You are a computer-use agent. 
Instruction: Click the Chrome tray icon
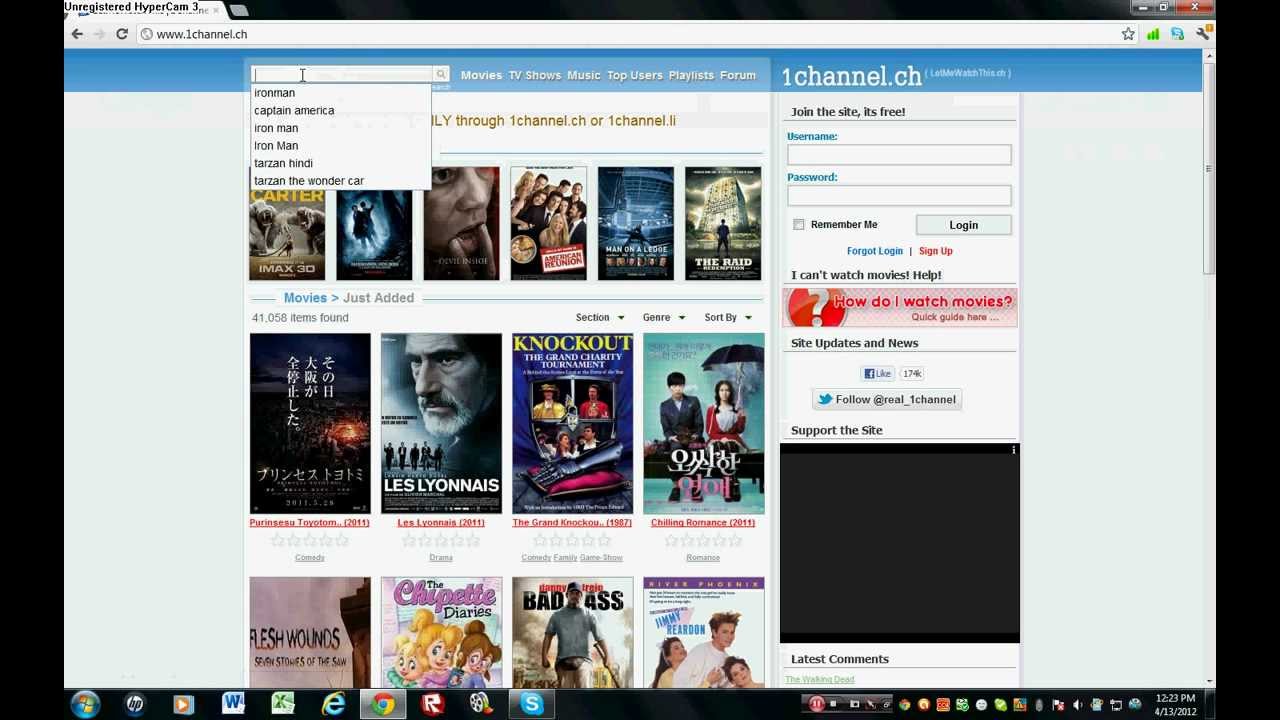904,705
